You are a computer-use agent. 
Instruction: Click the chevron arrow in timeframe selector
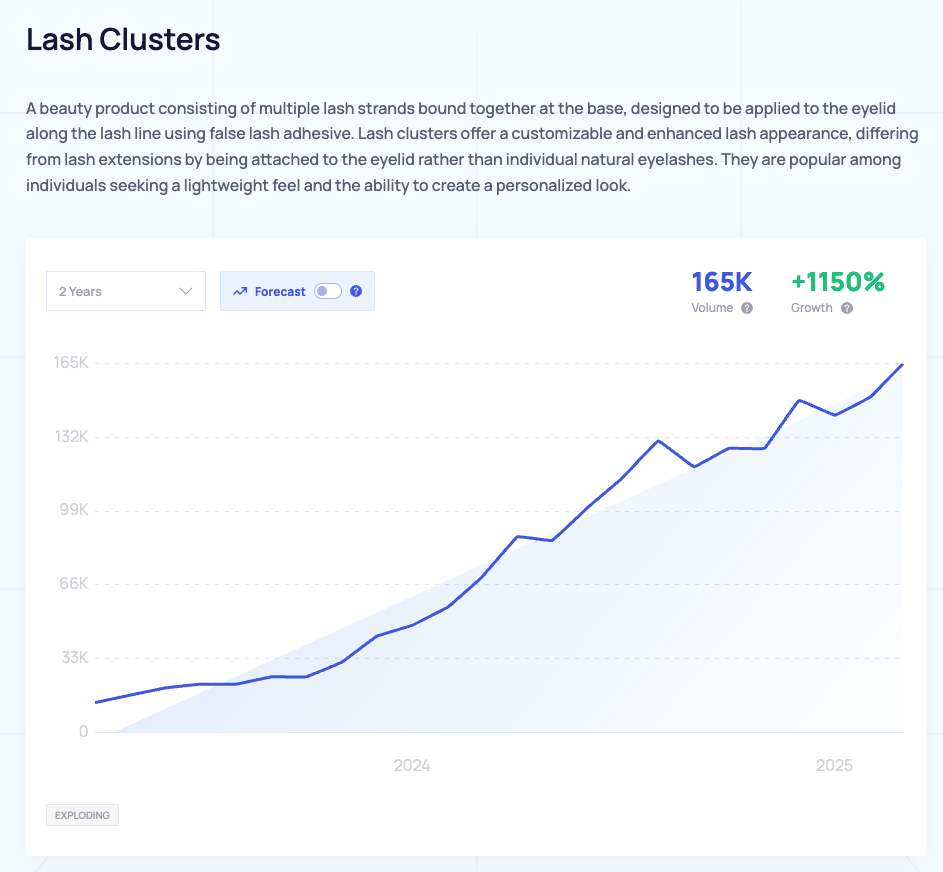tap(186, 291)
